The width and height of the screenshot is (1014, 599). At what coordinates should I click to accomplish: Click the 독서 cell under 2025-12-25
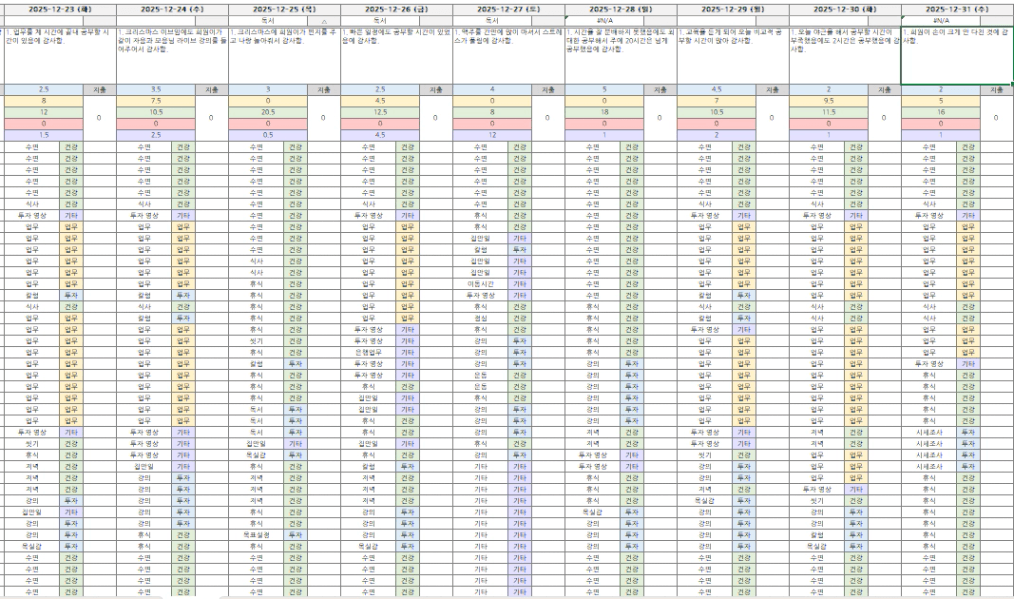click(x=268, y=21)
